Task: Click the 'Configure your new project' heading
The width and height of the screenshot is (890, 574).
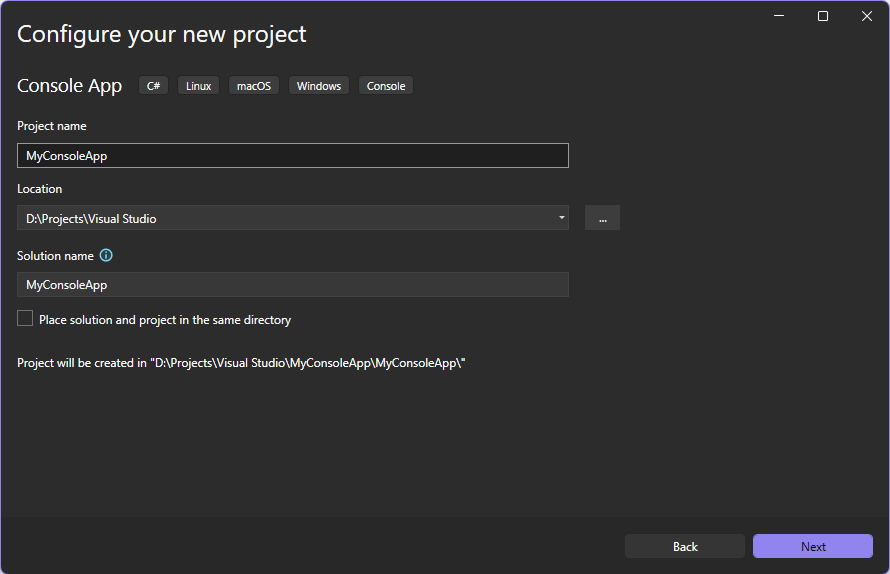Action: [162, 35]
